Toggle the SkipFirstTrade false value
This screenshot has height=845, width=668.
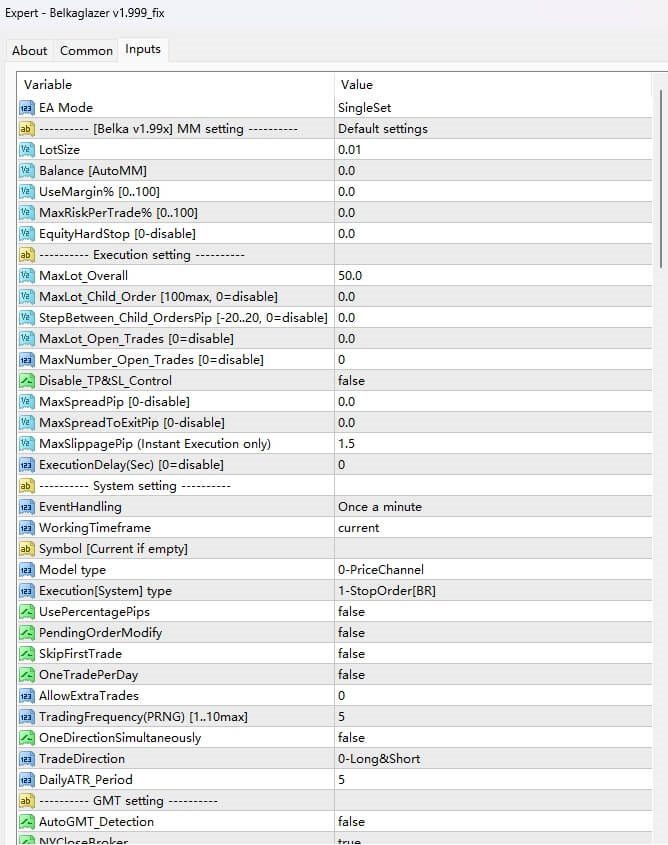(x=351, y=653)
